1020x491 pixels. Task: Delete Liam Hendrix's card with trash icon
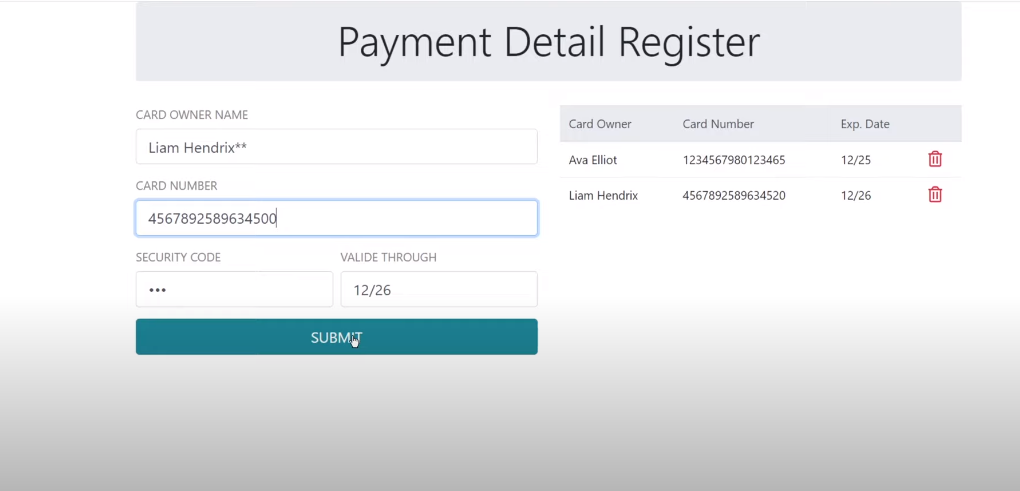click(935, 194)
